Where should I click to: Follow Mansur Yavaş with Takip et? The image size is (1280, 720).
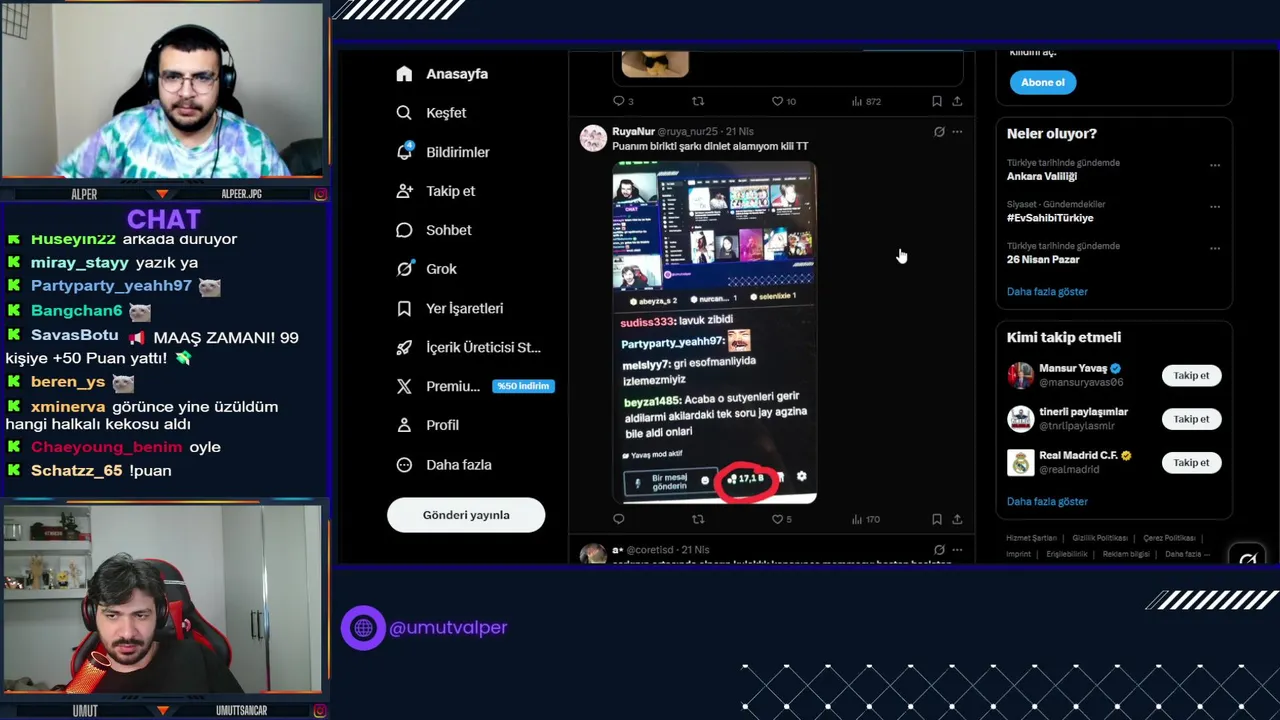[x=1191, y=376]
